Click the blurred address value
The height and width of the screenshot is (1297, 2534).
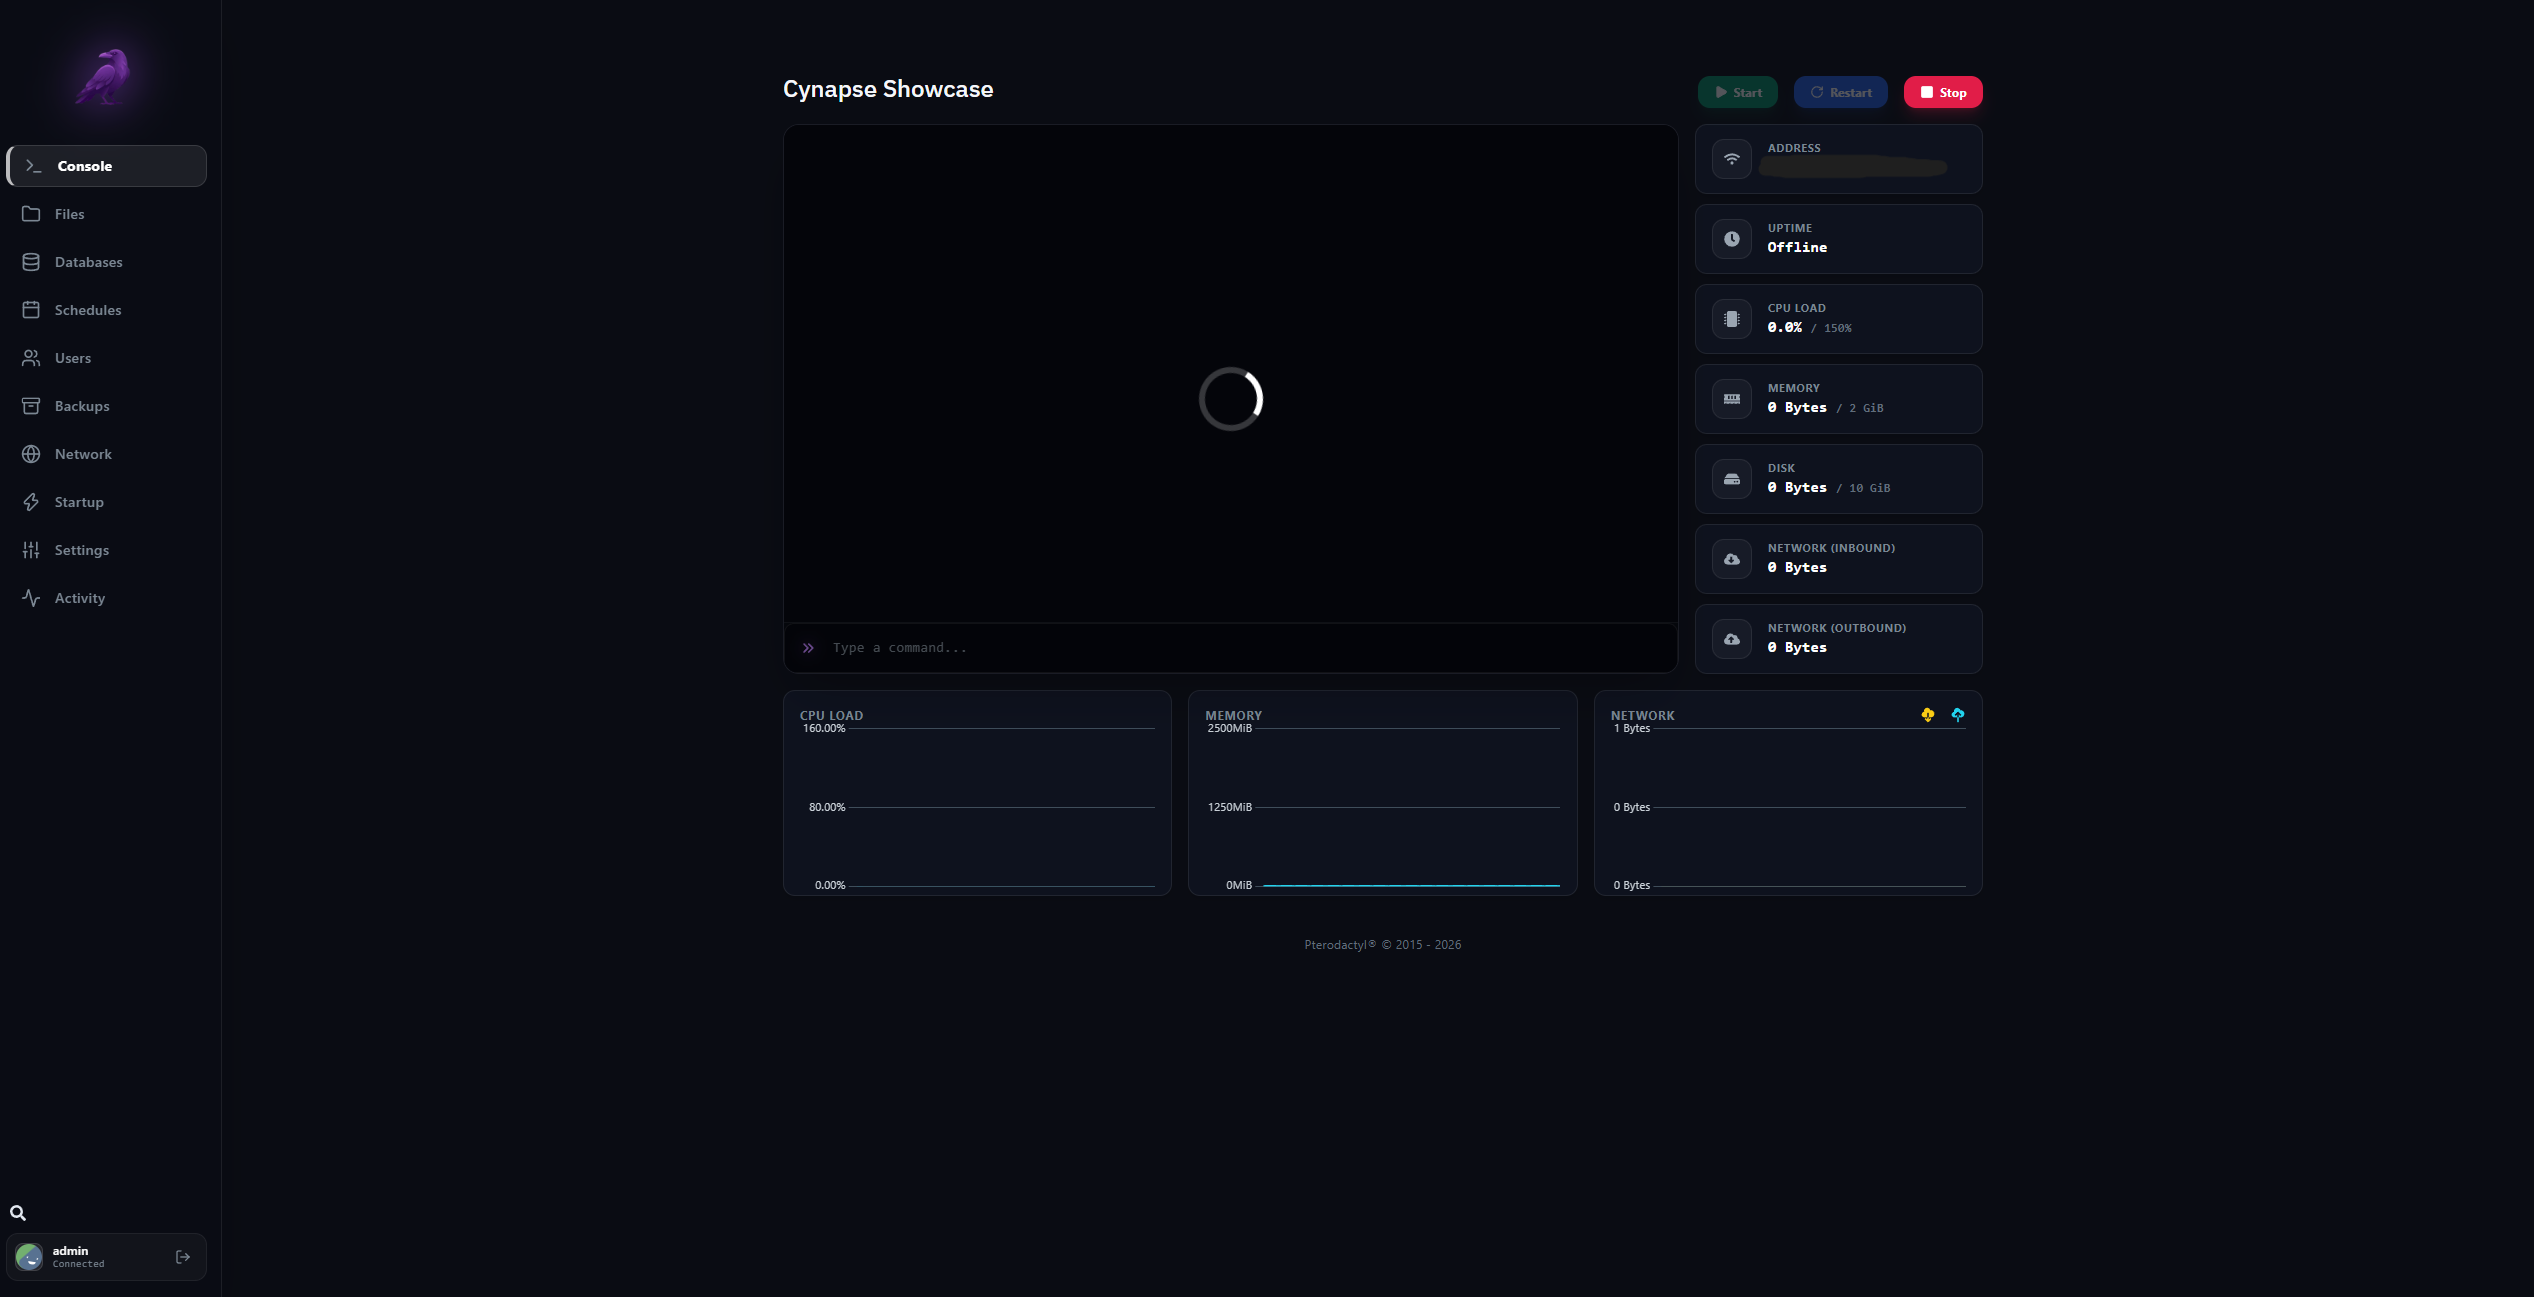tap(1853, 167)
